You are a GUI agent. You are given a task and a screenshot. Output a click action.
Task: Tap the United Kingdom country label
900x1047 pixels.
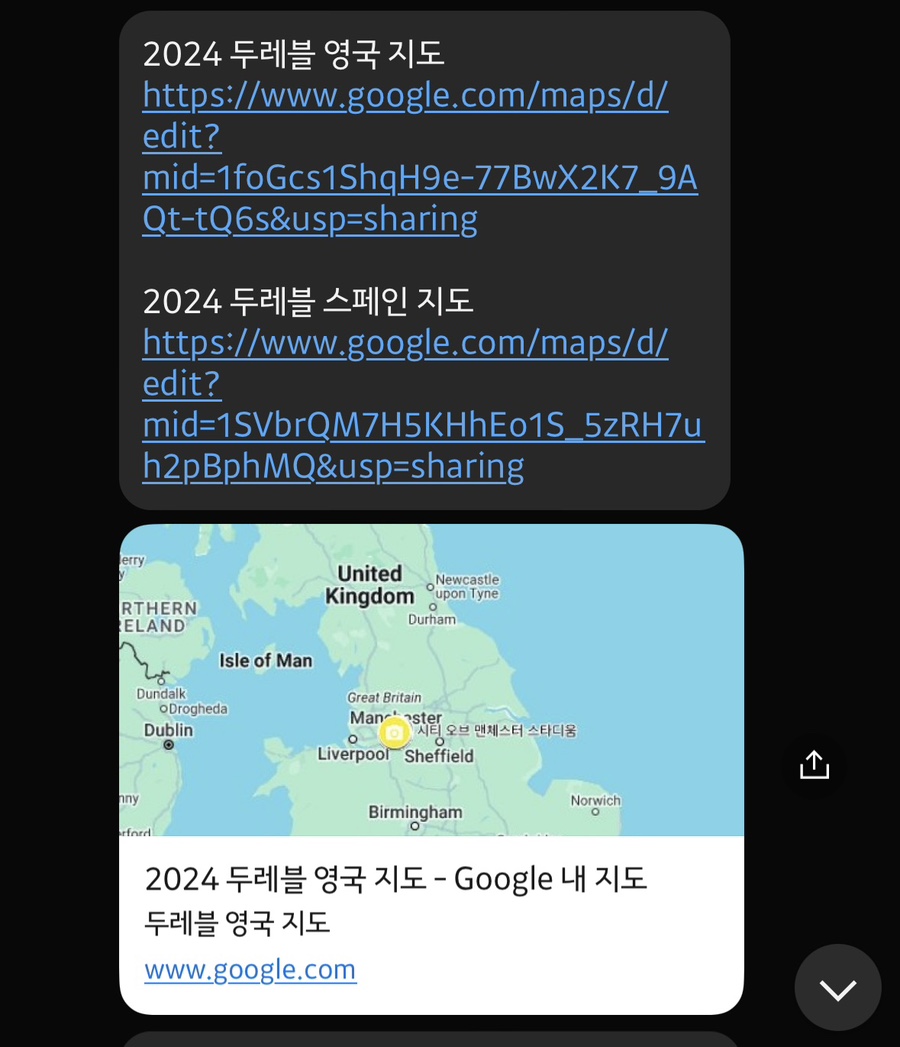[369, 585]
